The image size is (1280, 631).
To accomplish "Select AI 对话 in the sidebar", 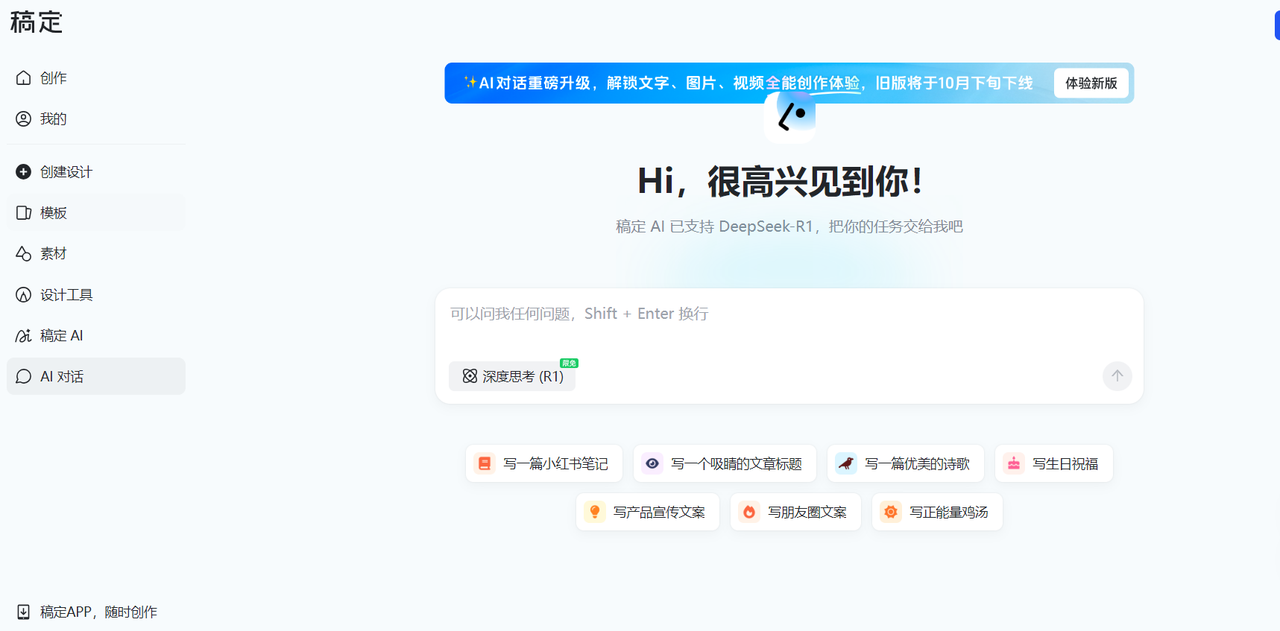I will (x=96, y=377).
